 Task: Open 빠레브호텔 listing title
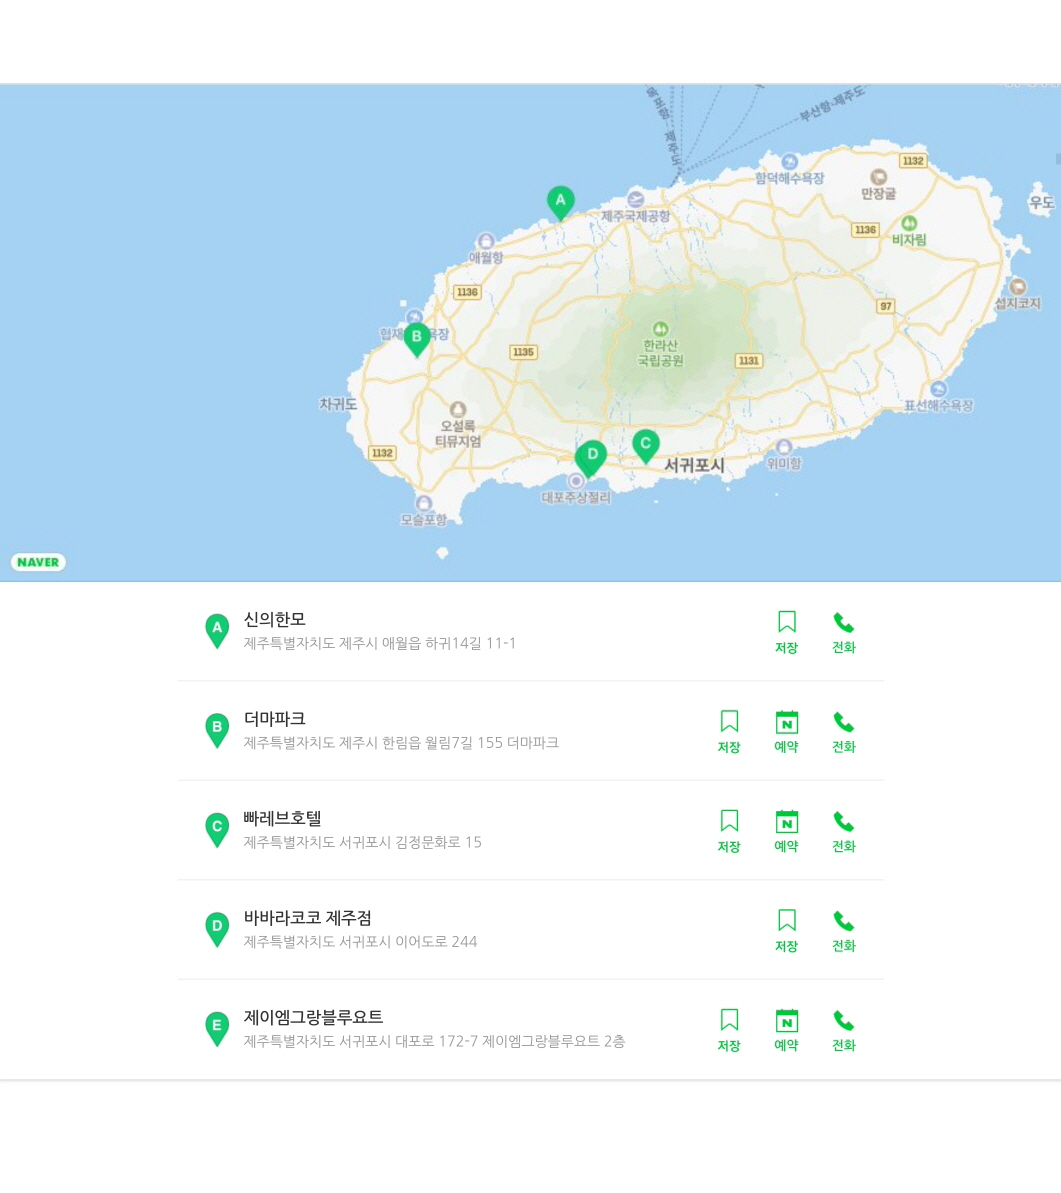click(x=283, y=819)
